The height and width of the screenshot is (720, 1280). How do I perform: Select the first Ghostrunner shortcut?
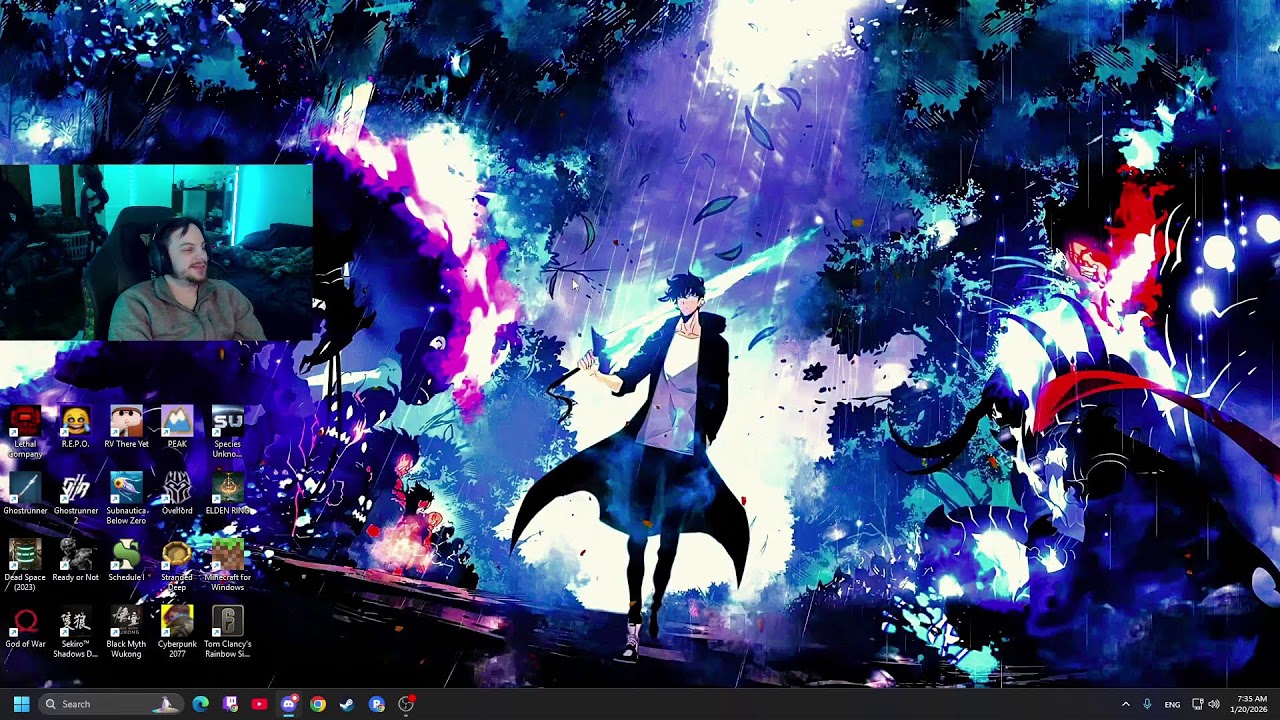pos(25,495)
